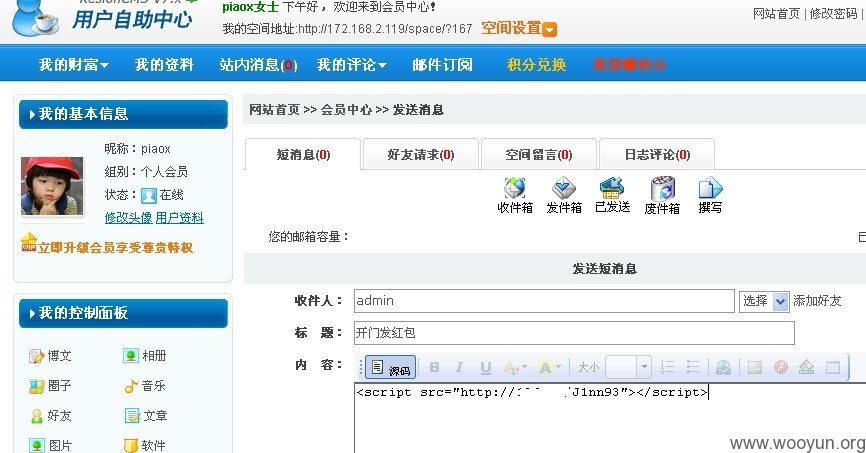Toggle bold formatting in the editor
This screenshot has height=453, width=866.
click(x=434, y=367)
